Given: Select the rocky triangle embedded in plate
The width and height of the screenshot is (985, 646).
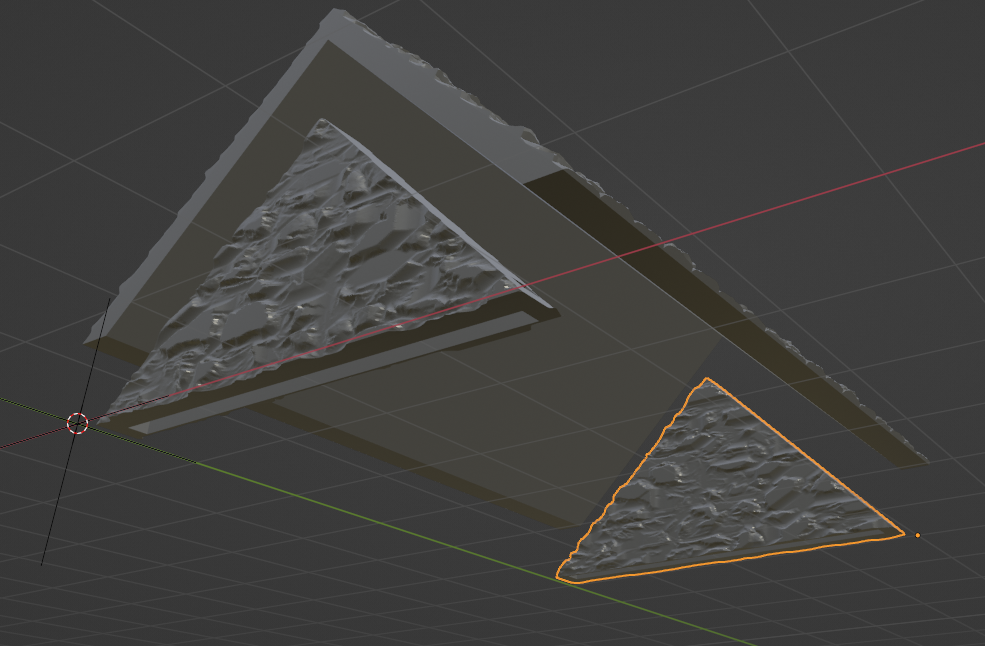Looking at the screenshot, I should pos(327,276).
